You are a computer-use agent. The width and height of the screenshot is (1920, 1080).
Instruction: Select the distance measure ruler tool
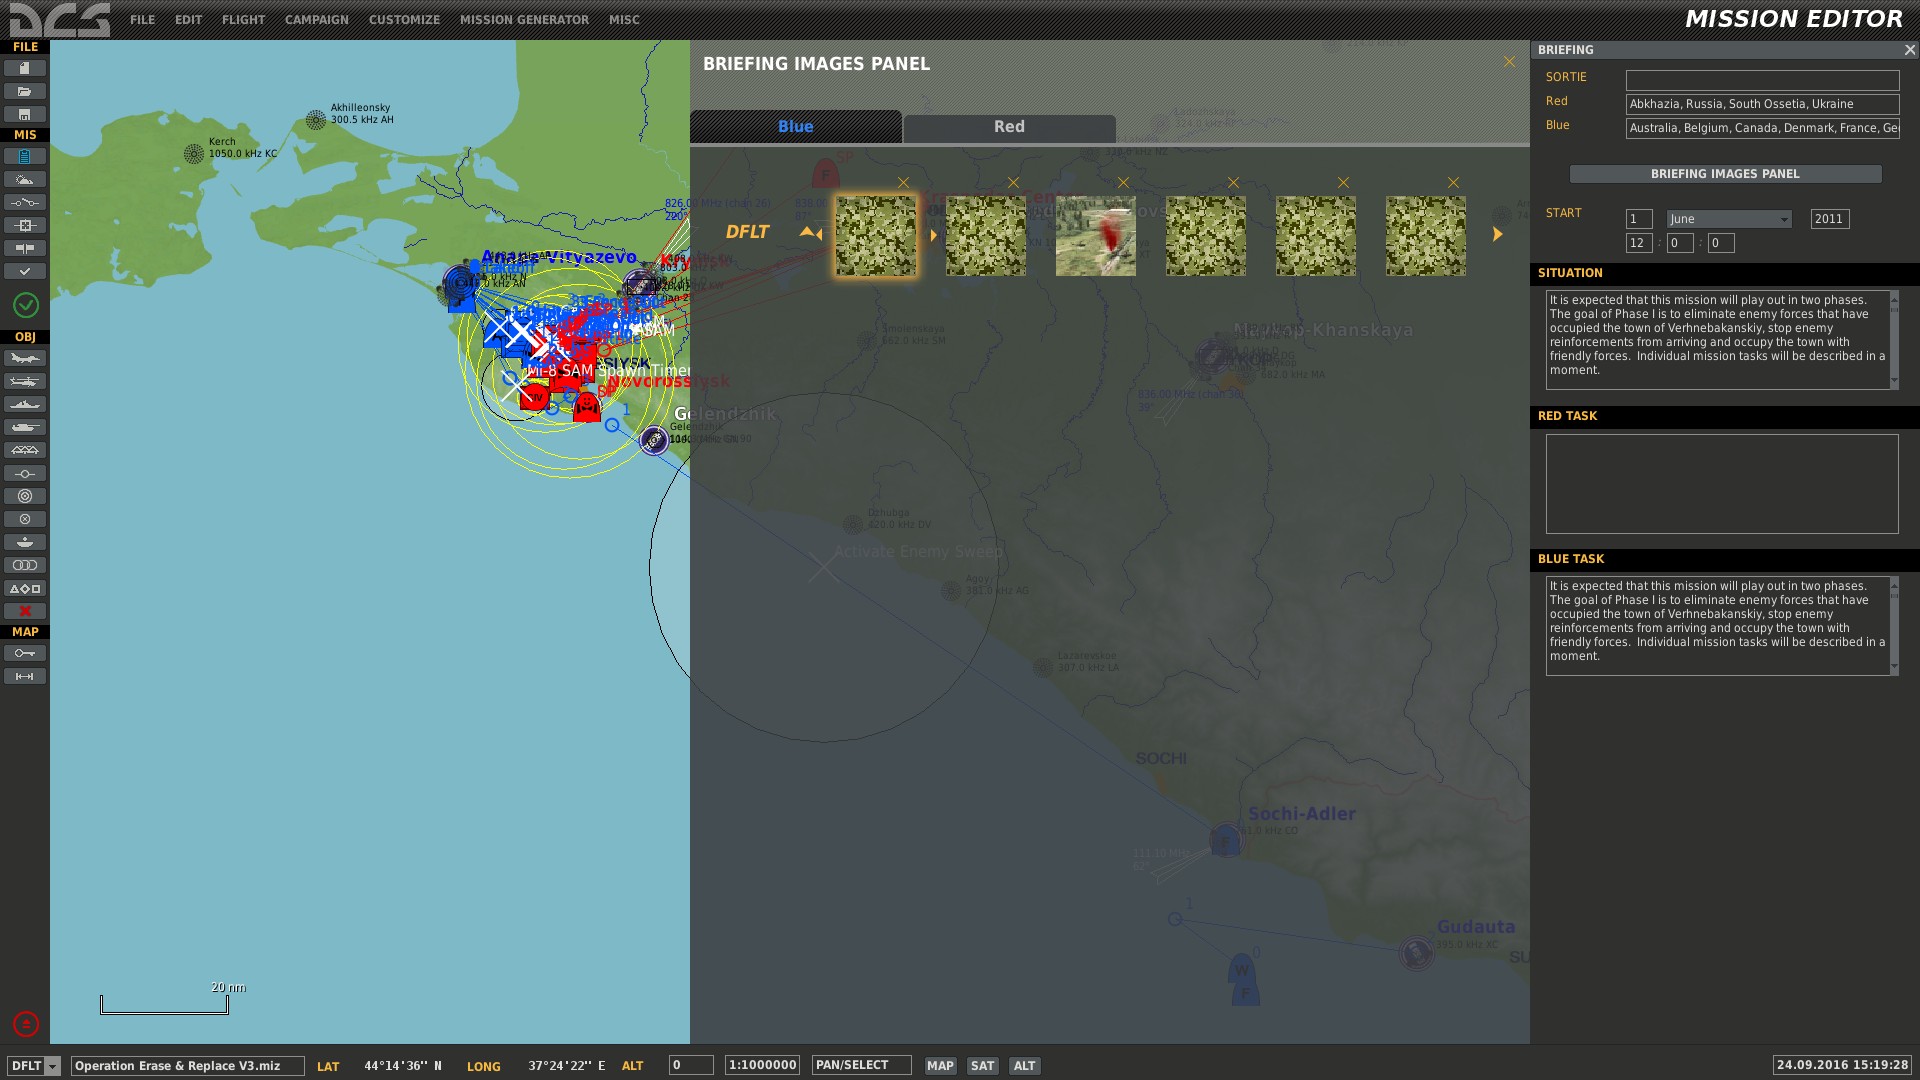pos(25,676)
